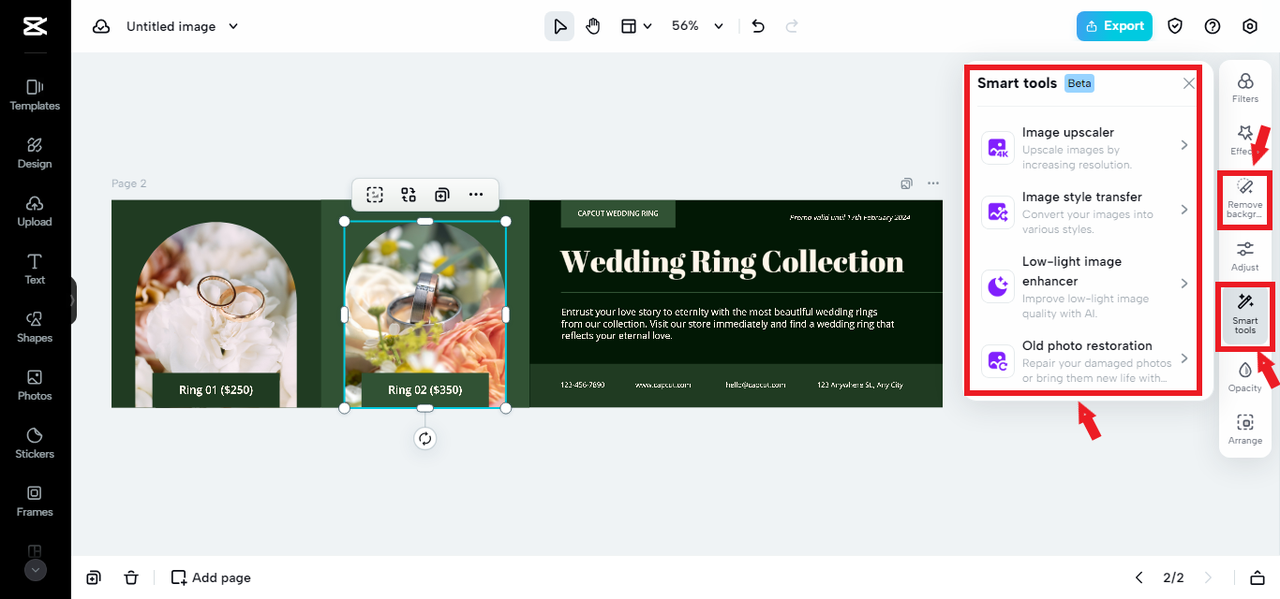The width and height of the screenshot is (1280, 599).
Task: Open the Low-light image enhancer tool
Action: tap(1085, 286)
